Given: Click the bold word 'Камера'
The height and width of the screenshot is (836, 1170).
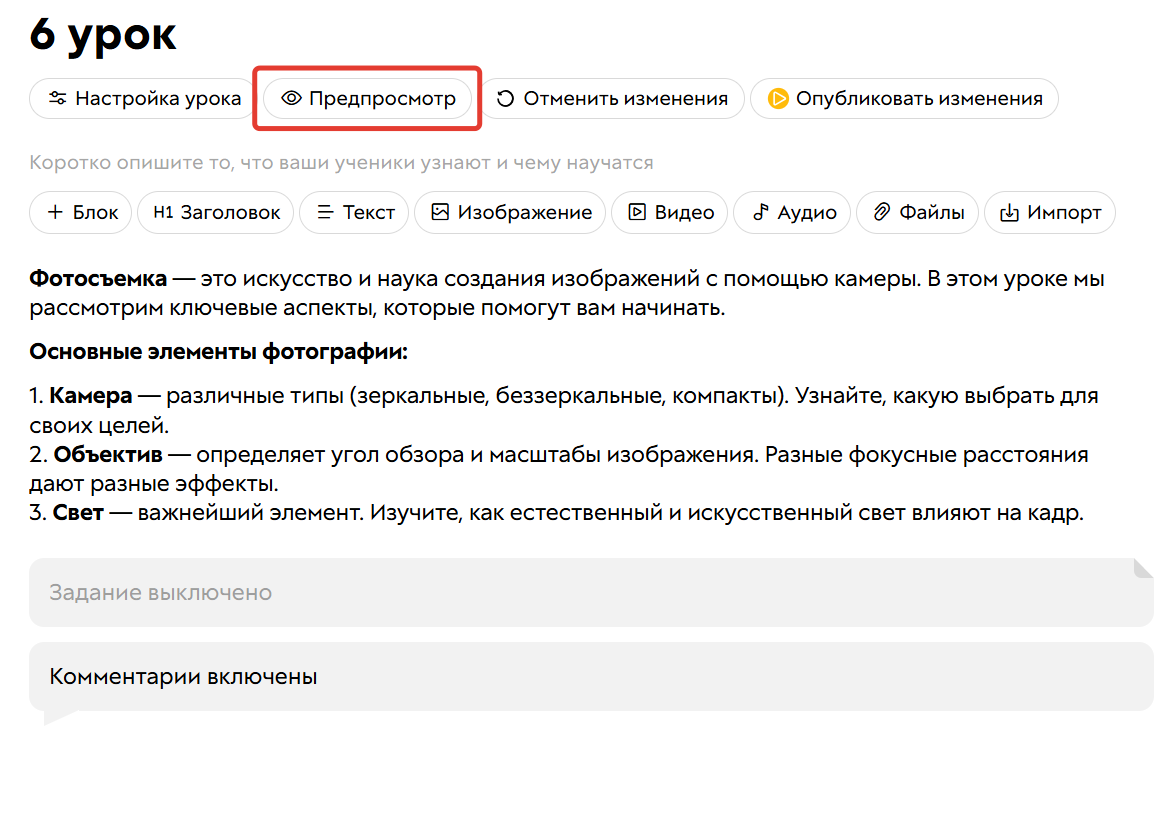Looking at the screenshot, I should [x=91, y=396].
